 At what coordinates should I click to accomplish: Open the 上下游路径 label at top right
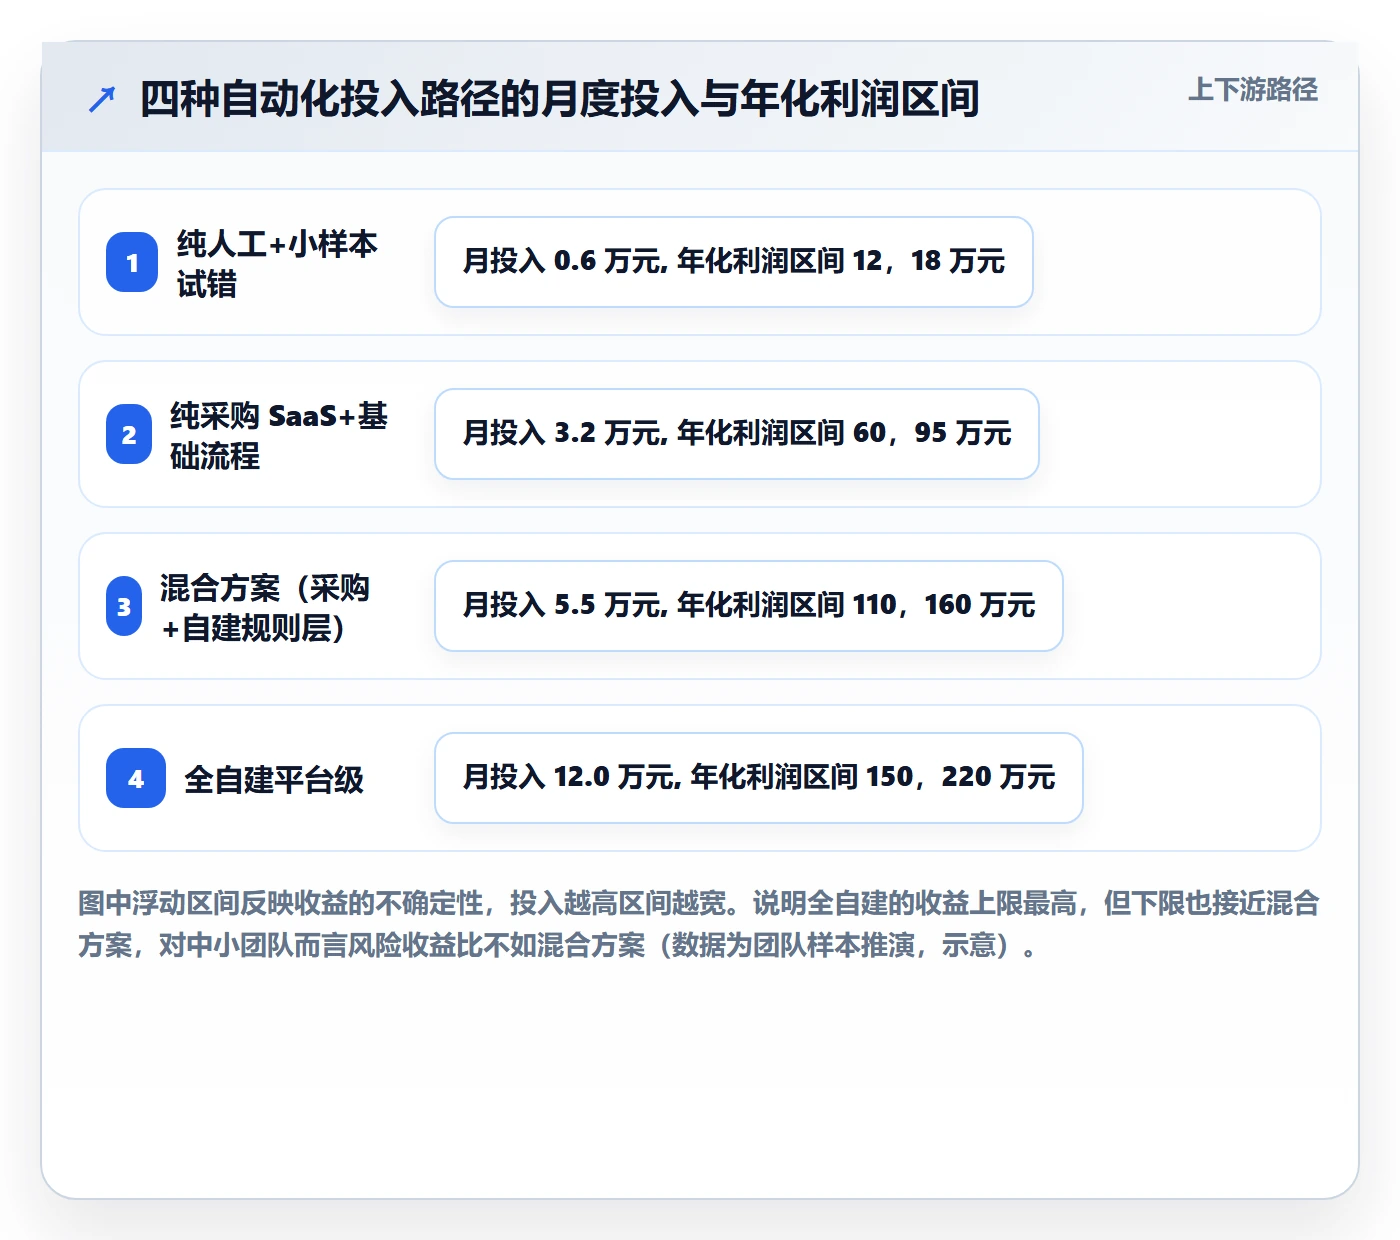1253,89
